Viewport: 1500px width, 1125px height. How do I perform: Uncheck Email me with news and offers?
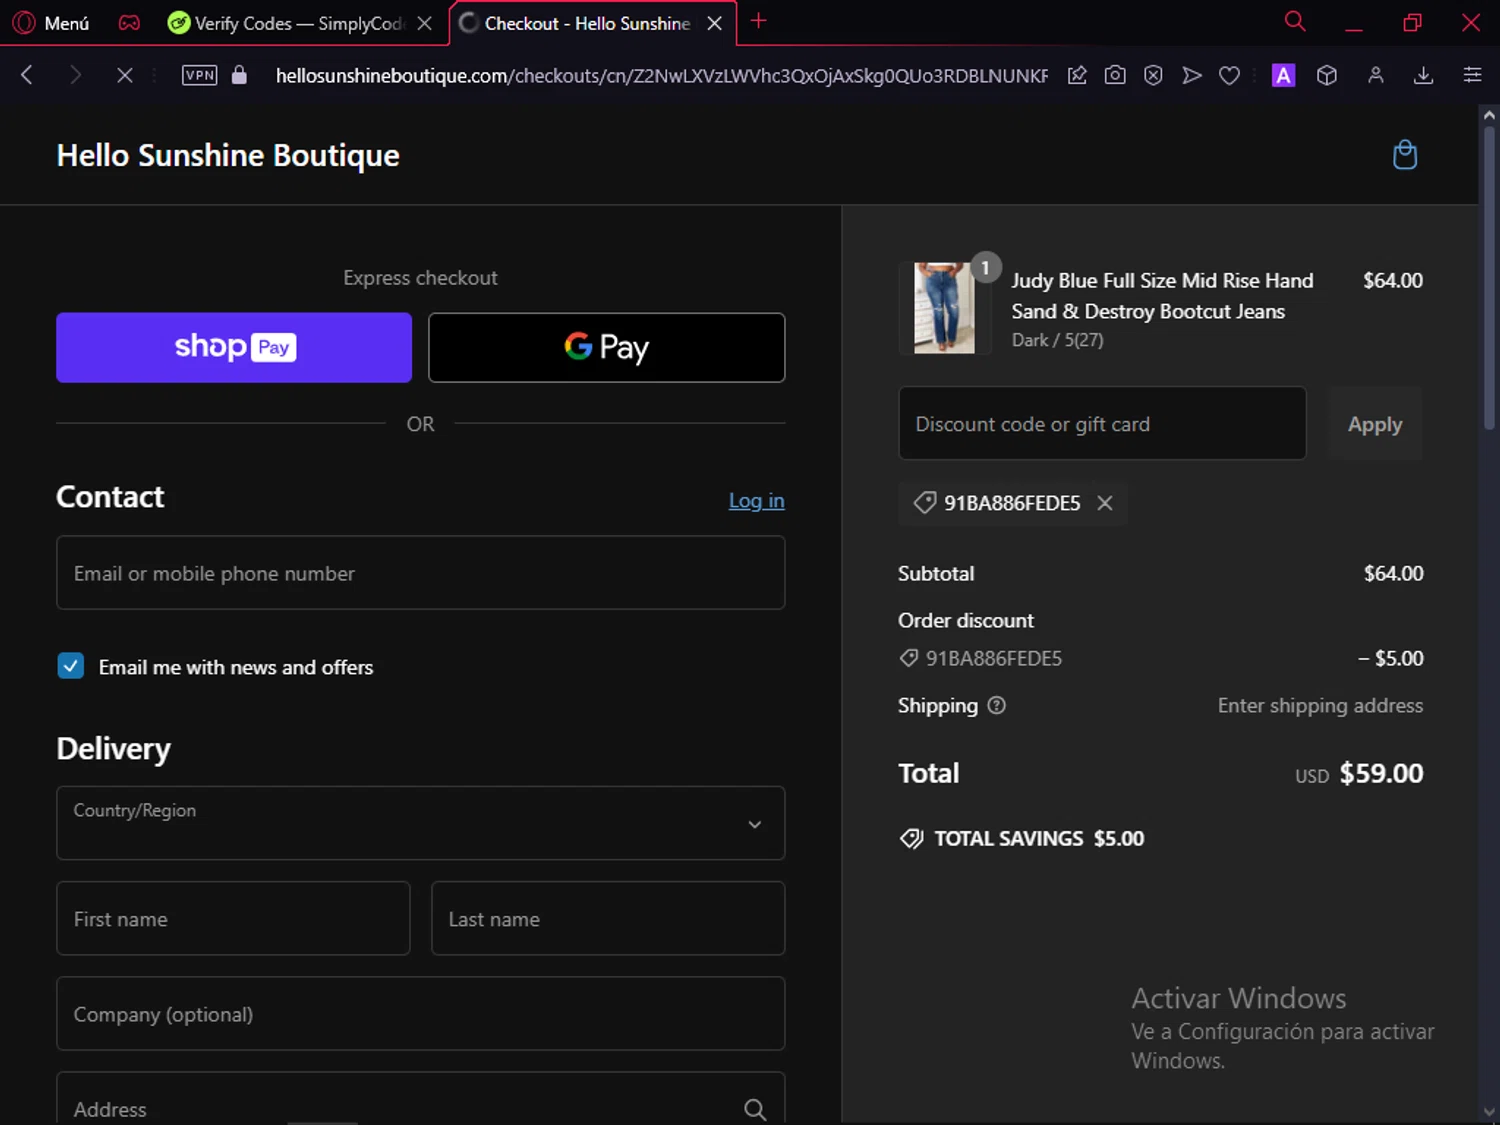point(71,666)
